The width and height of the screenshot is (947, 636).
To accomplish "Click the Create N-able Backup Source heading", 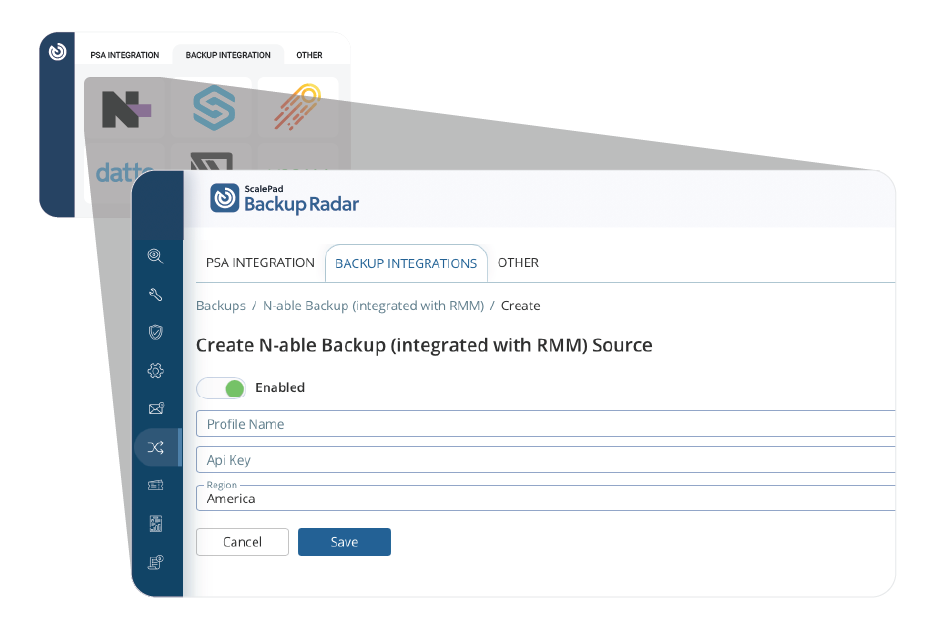I will (x=424, y=345).
